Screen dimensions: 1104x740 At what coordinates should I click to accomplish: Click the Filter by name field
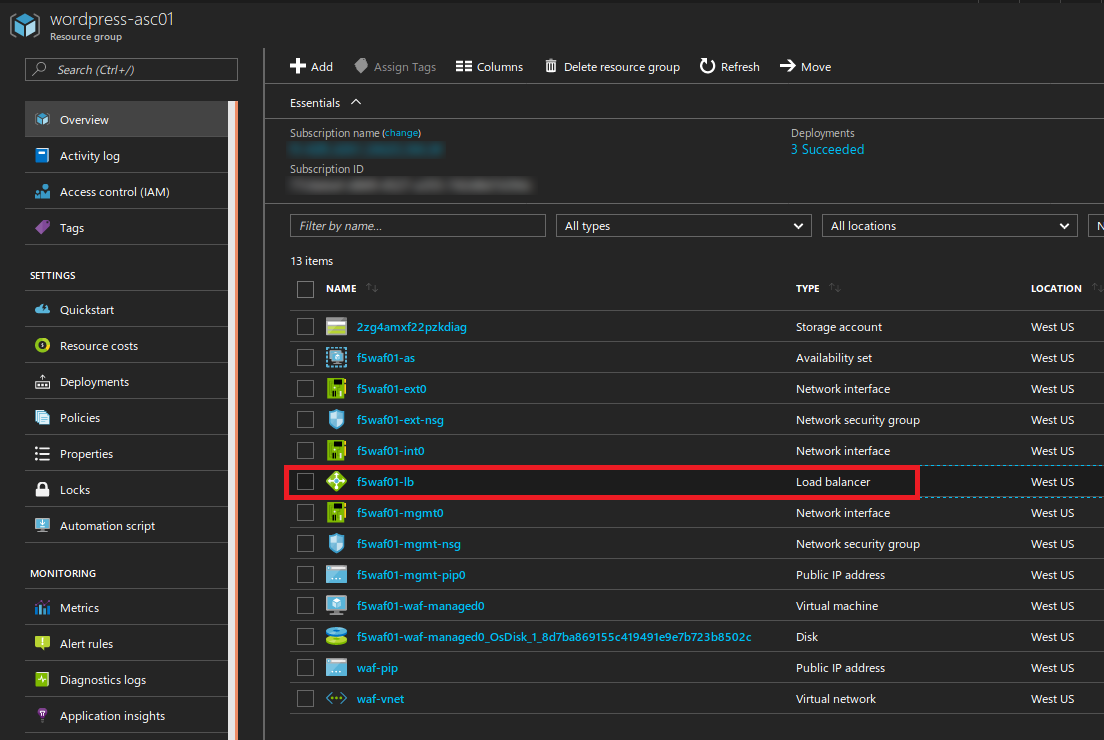coord(418,226)
